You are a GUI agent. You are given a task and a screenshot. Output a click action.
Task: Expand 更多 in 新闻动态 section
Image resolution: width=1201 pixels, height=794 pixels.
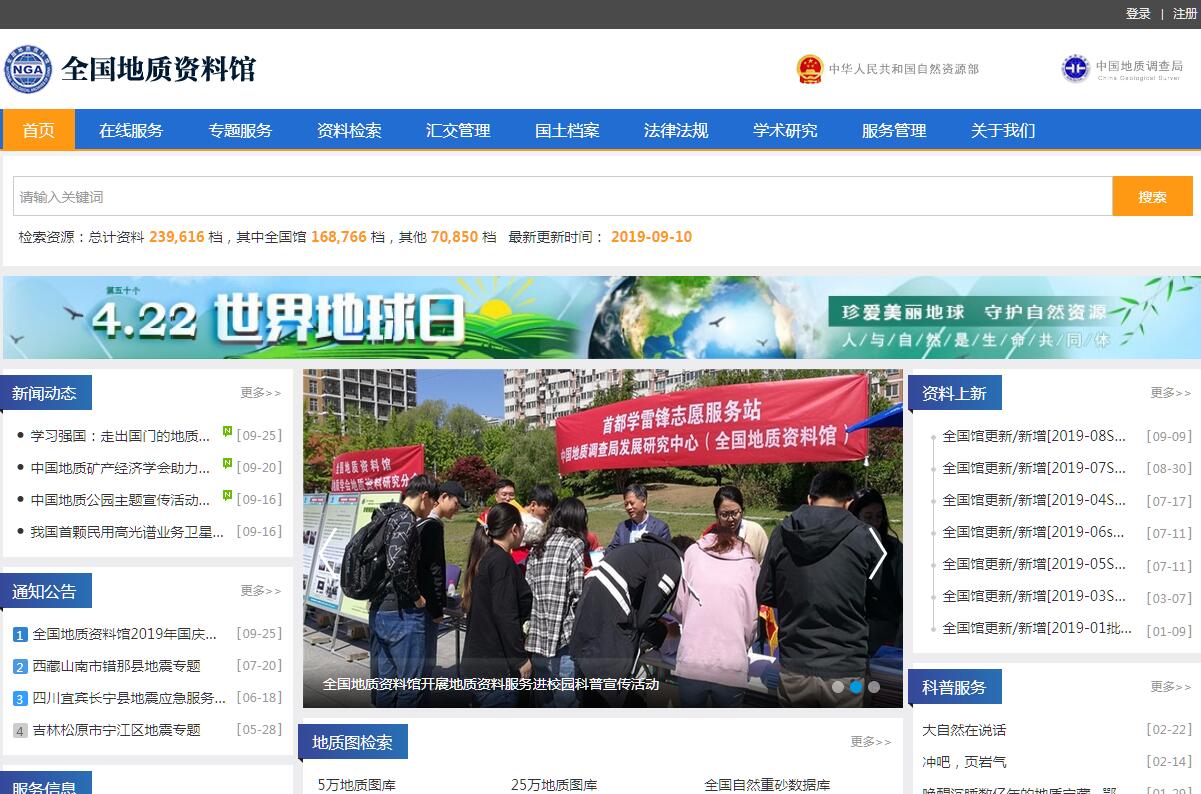[261, 393]
